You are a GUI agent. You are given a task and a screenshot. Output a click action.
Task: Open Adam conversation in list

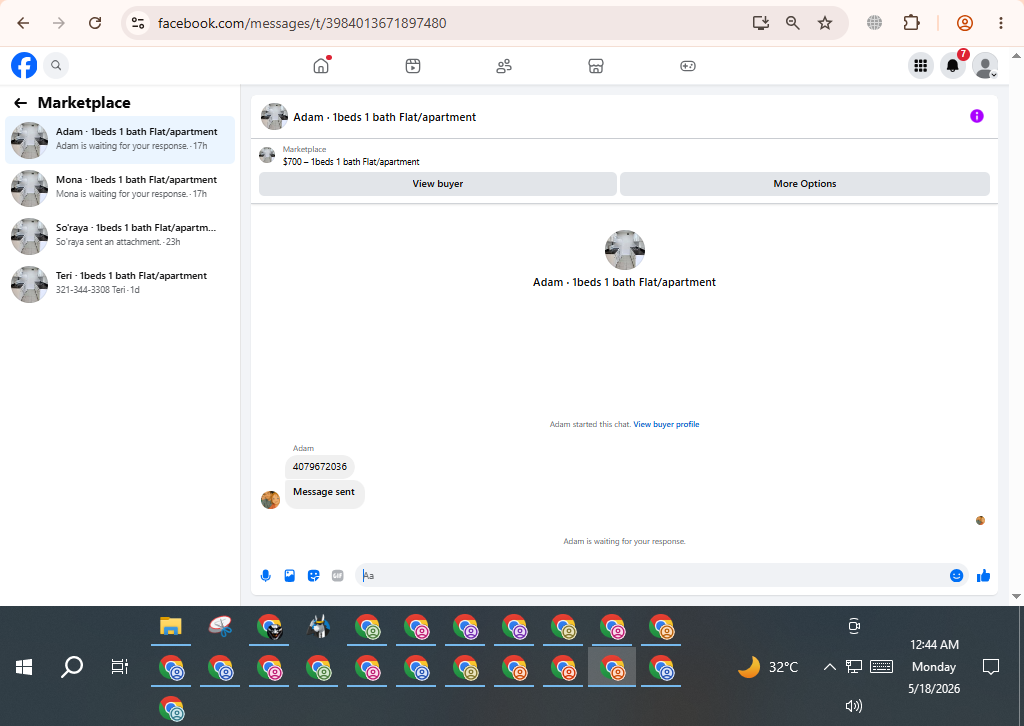click(120, 140)
